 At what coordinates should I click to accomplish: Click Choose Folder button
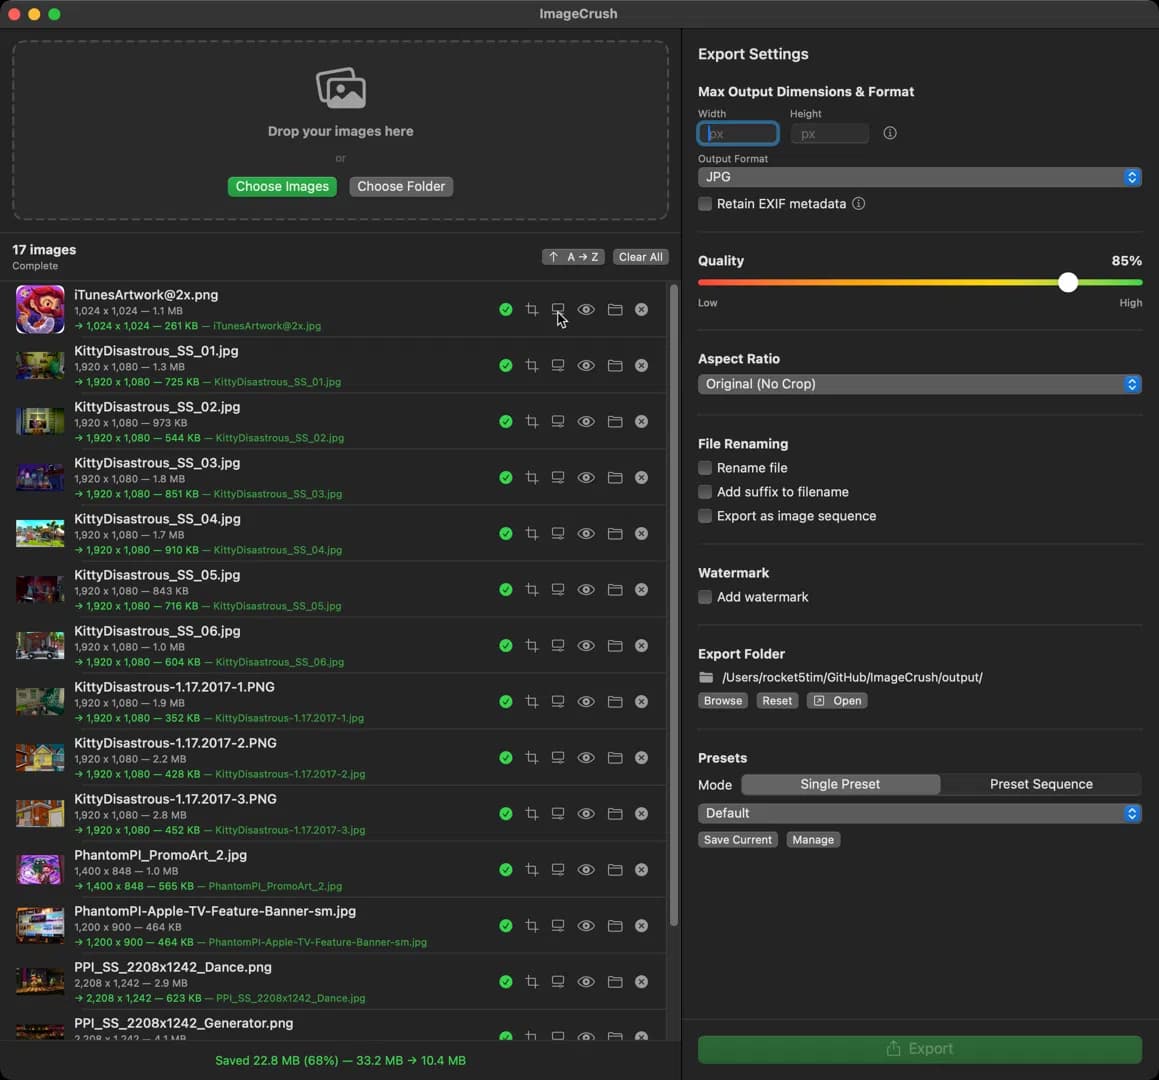click(401, 186)
